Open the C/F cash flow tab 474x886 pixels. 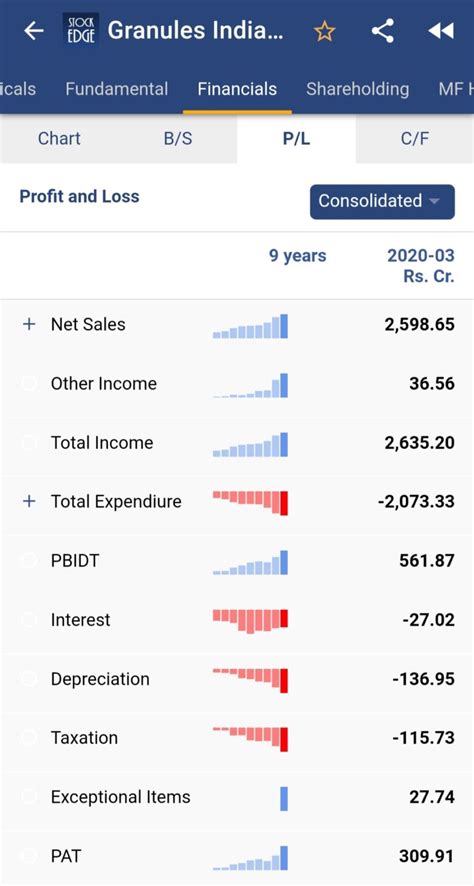tap(415, 138)
